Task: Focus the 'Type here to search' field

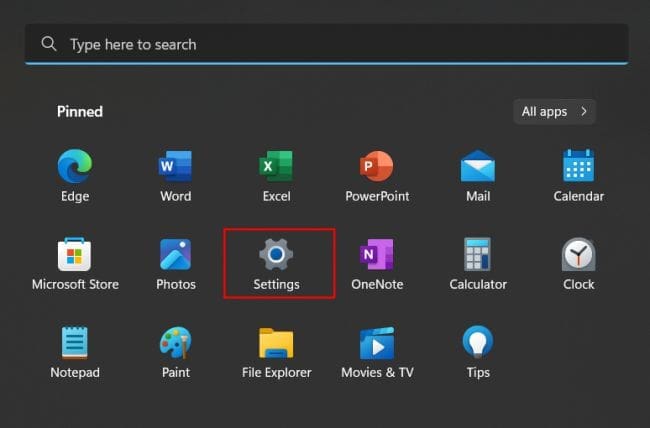Action: coord(327,44)
